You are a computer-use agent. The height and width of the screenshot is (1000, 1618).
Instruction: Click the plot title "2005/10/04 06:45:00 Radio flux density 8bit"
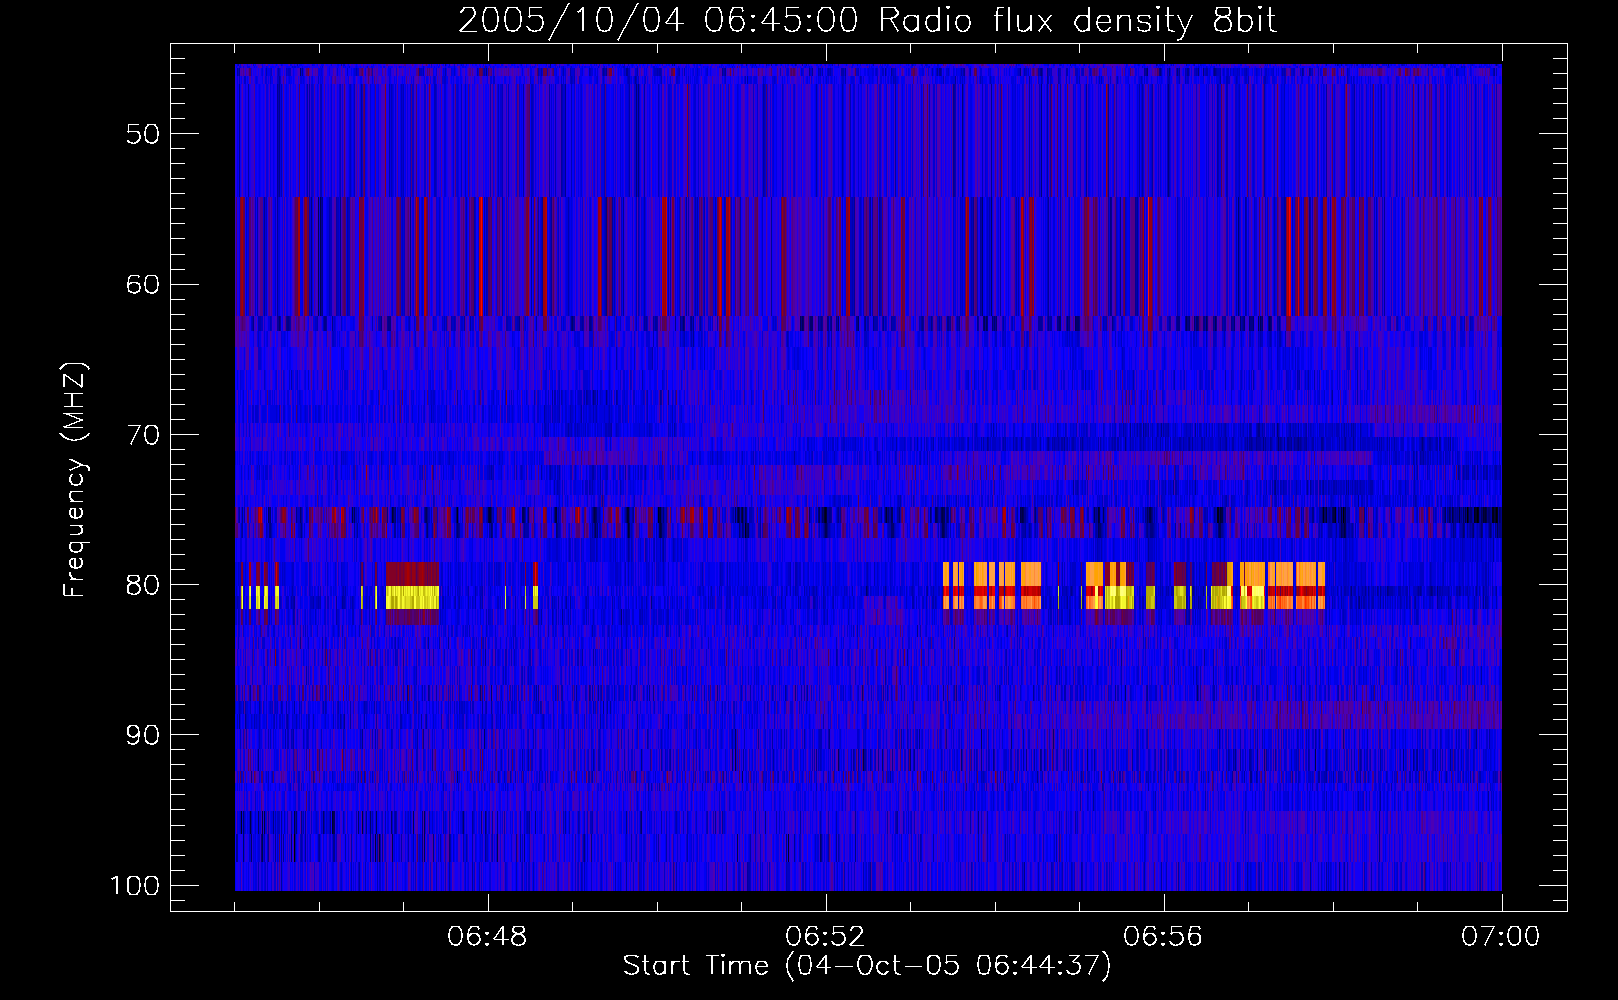click(867, 21)
